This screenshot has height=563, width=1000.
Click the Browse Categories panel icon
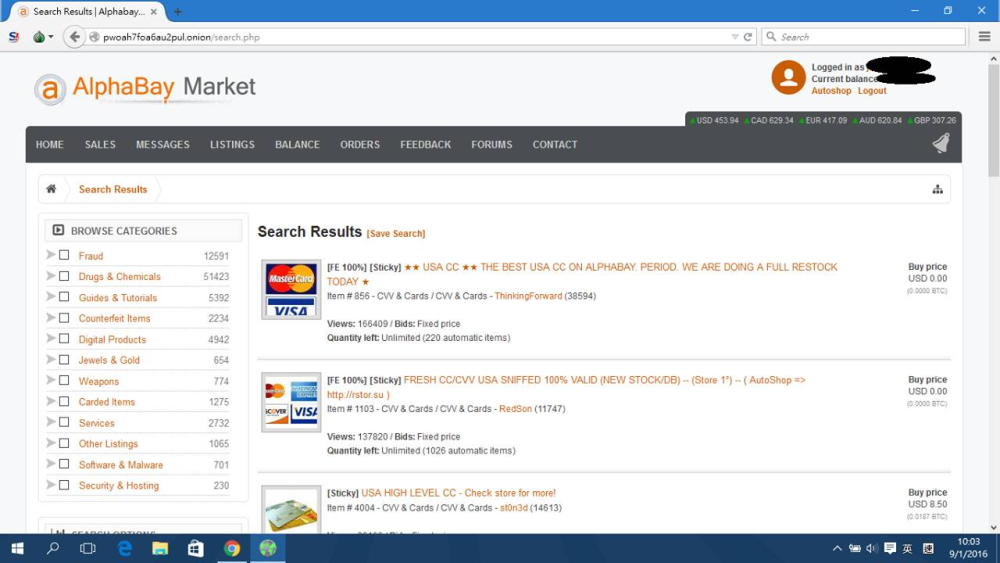(x=58, y=230)
